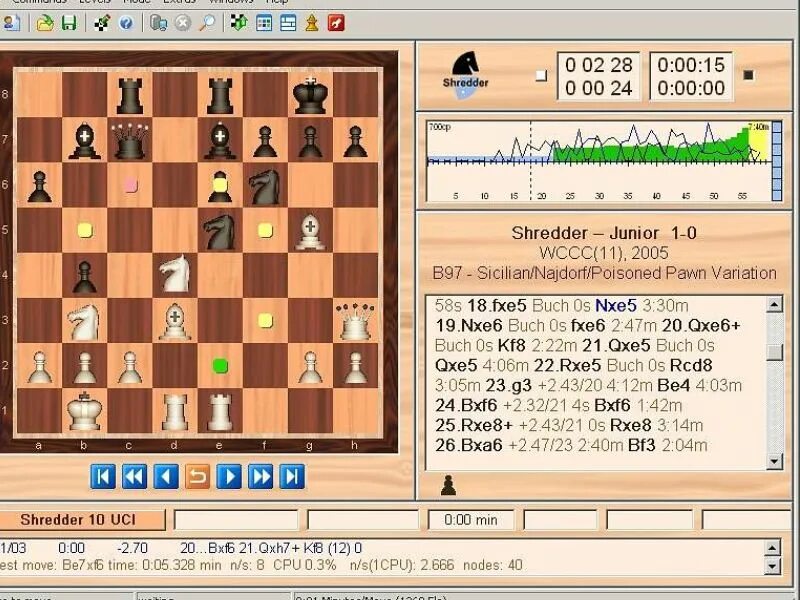Open engine settings with the red wrench icon

tap(335, 22)
